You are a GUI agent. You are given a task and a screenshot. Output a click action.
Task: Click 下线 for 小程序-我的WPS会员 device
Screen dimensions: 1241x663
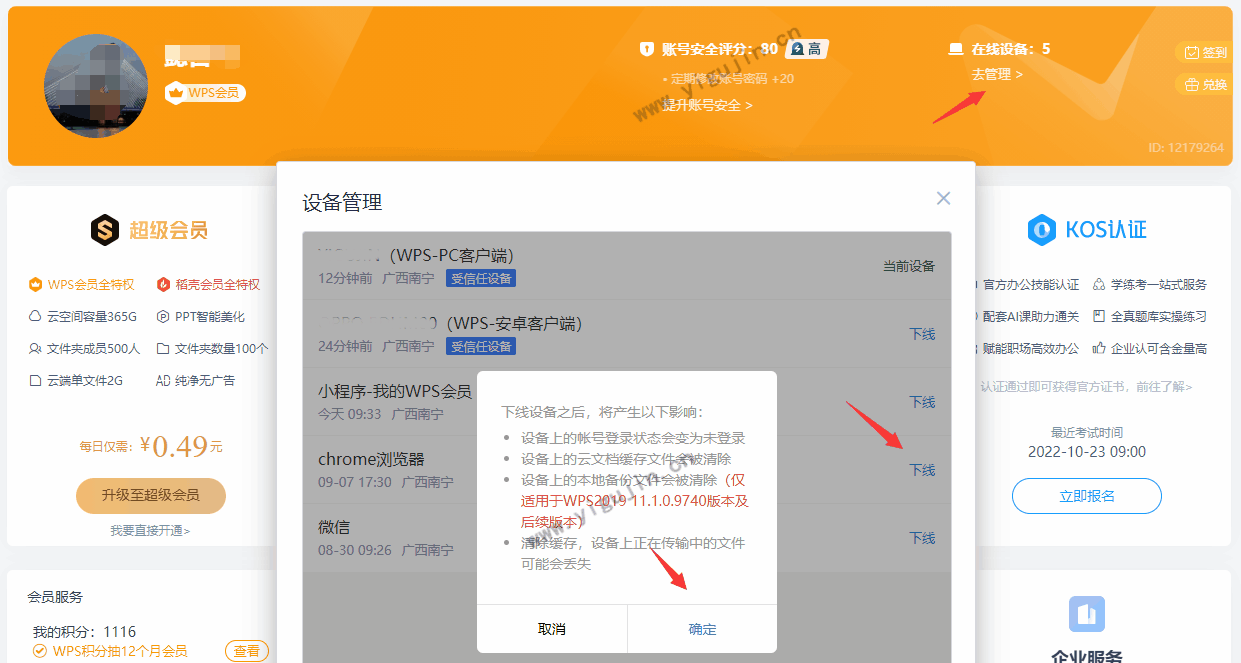922,402
